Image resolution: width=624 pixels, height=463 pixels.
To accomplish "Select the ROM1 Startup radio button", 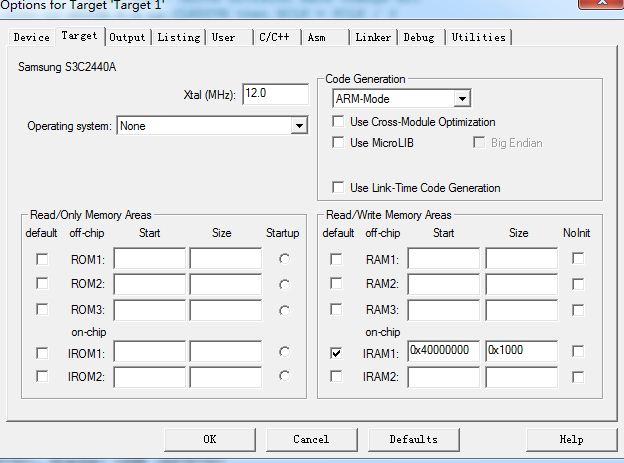I will pyautogui.click(x=284, y=259).
